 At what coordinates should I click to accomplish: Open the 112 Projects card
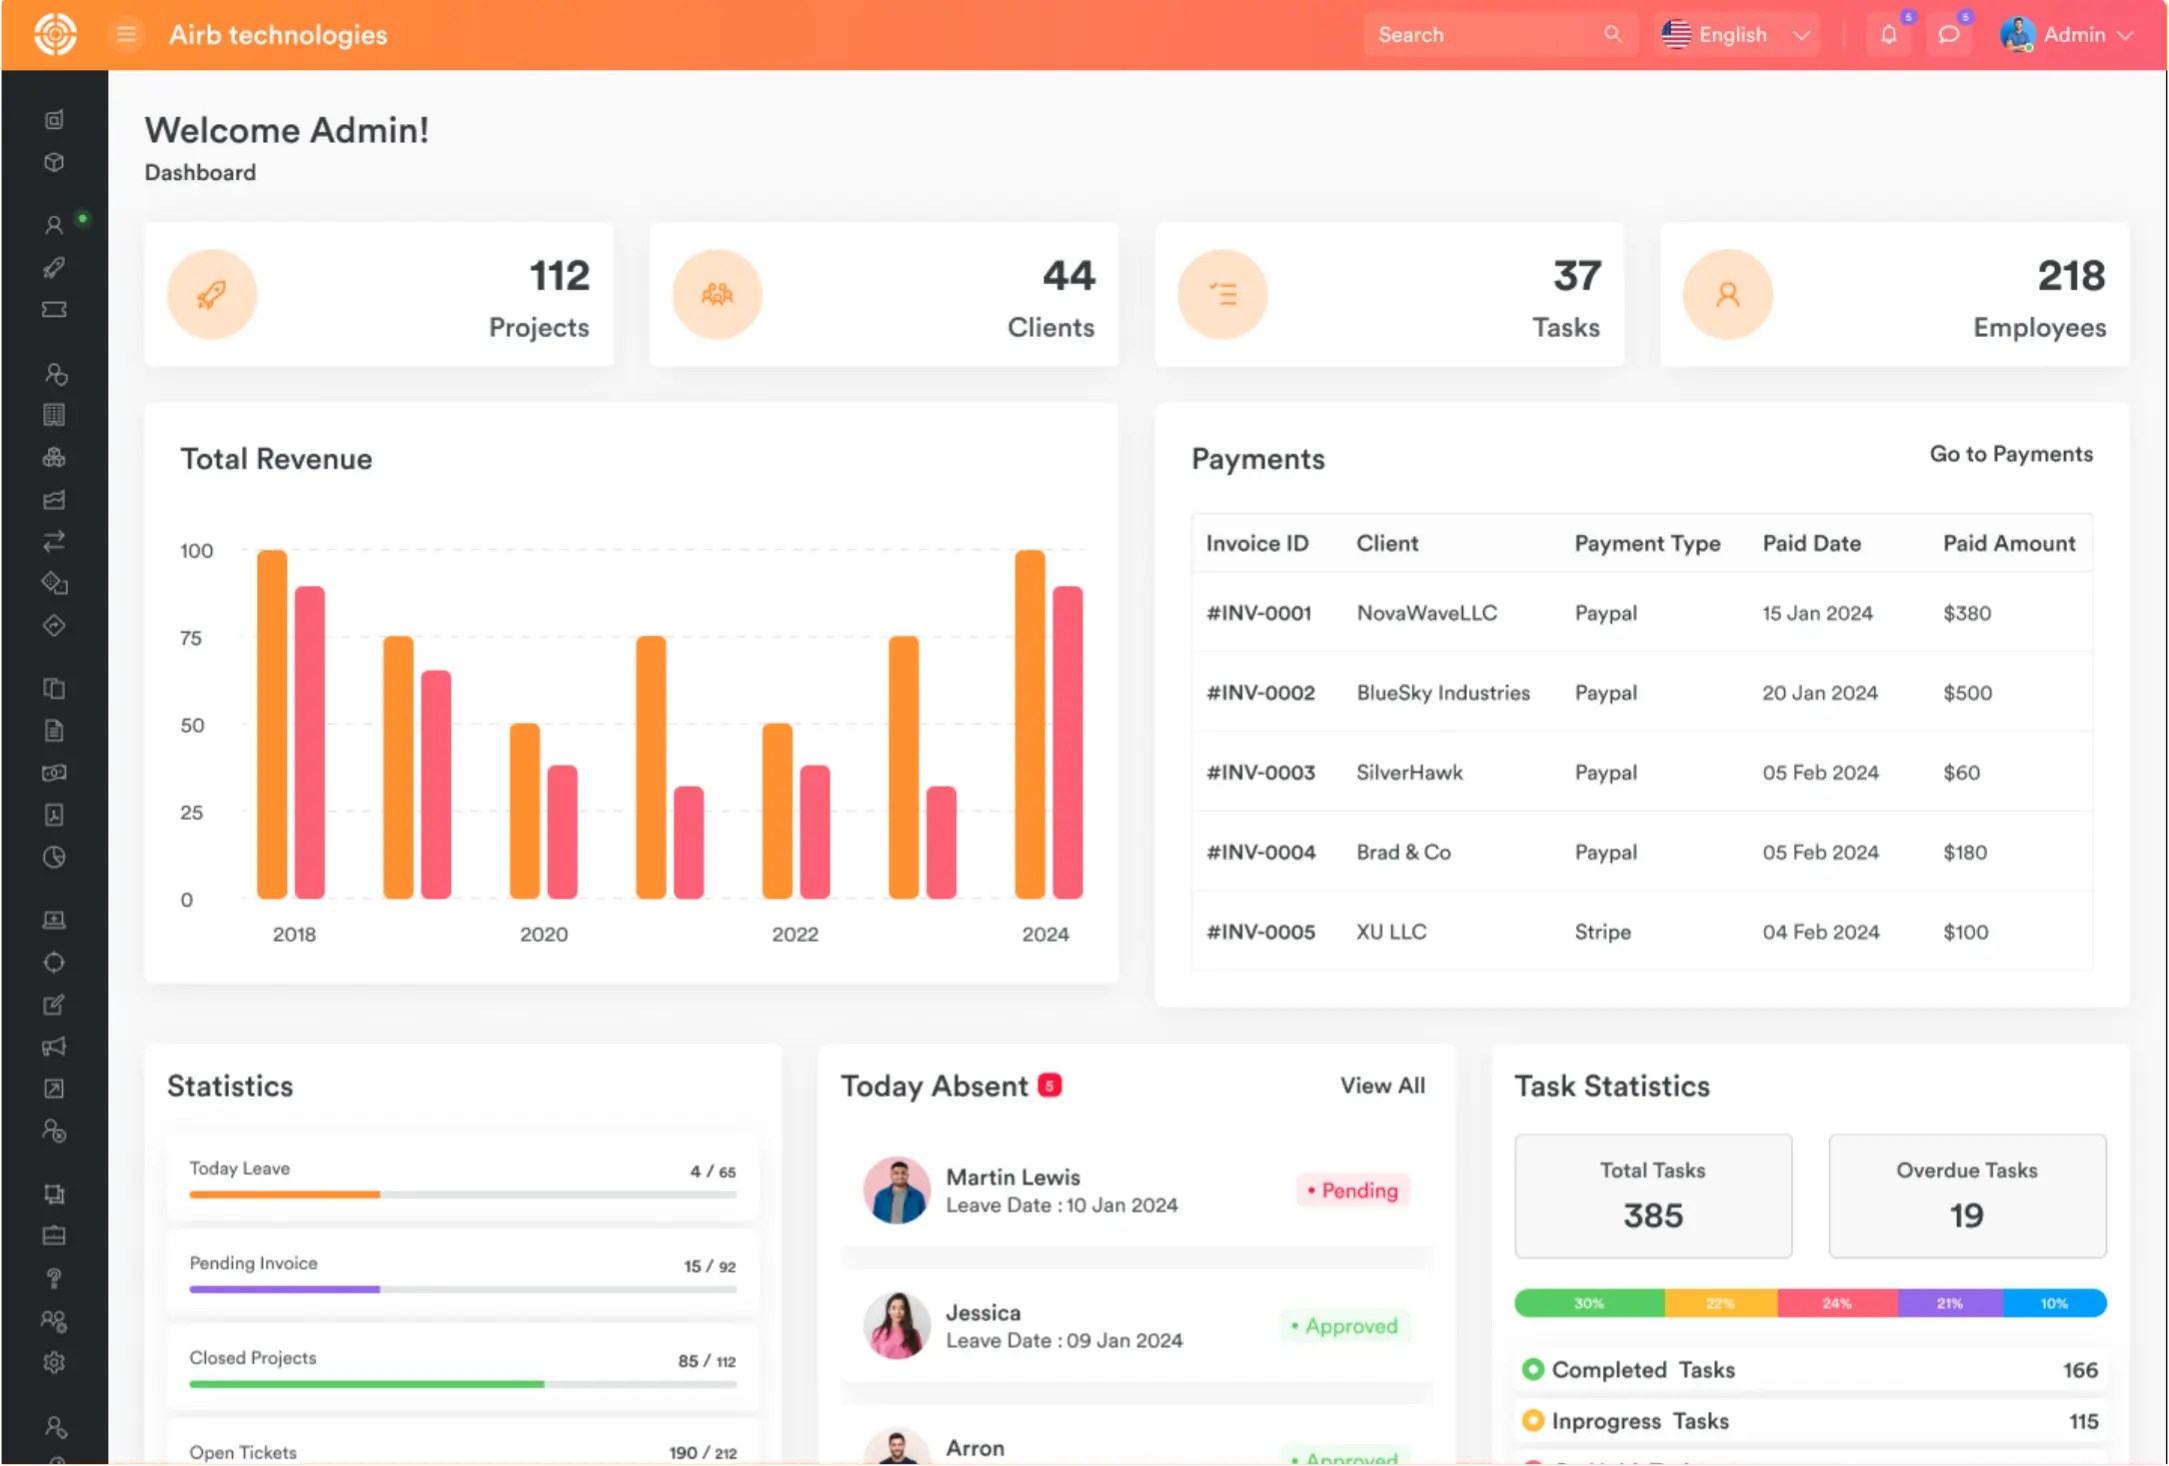click(379, 294)
